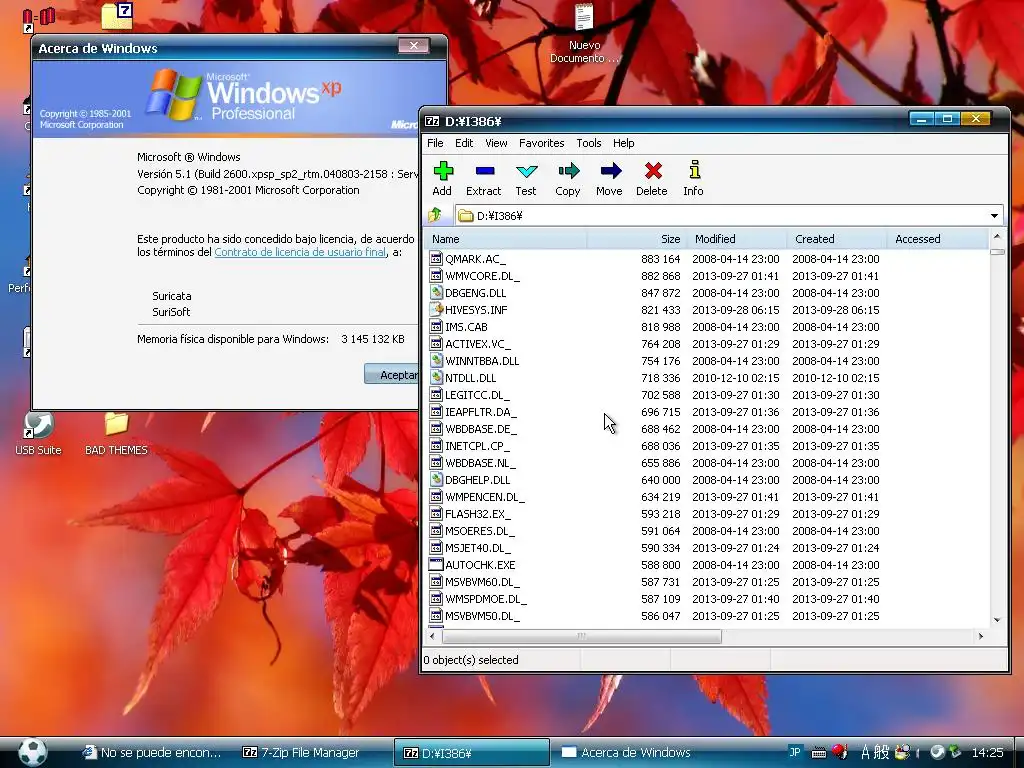Click the D:¥I386¥ taskbar button
1024x768 pixels.
pos(472,752)
